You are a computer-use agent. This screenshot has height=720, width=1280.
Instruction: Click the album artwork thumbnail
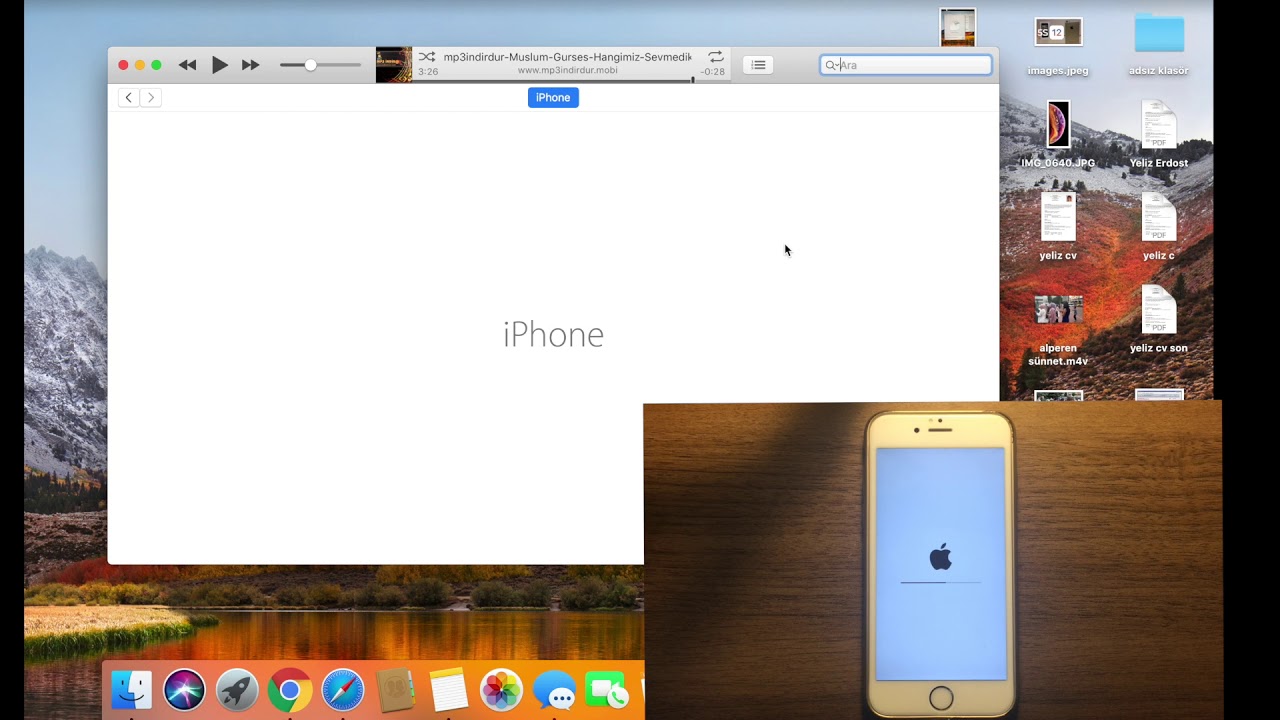[394, 65]
